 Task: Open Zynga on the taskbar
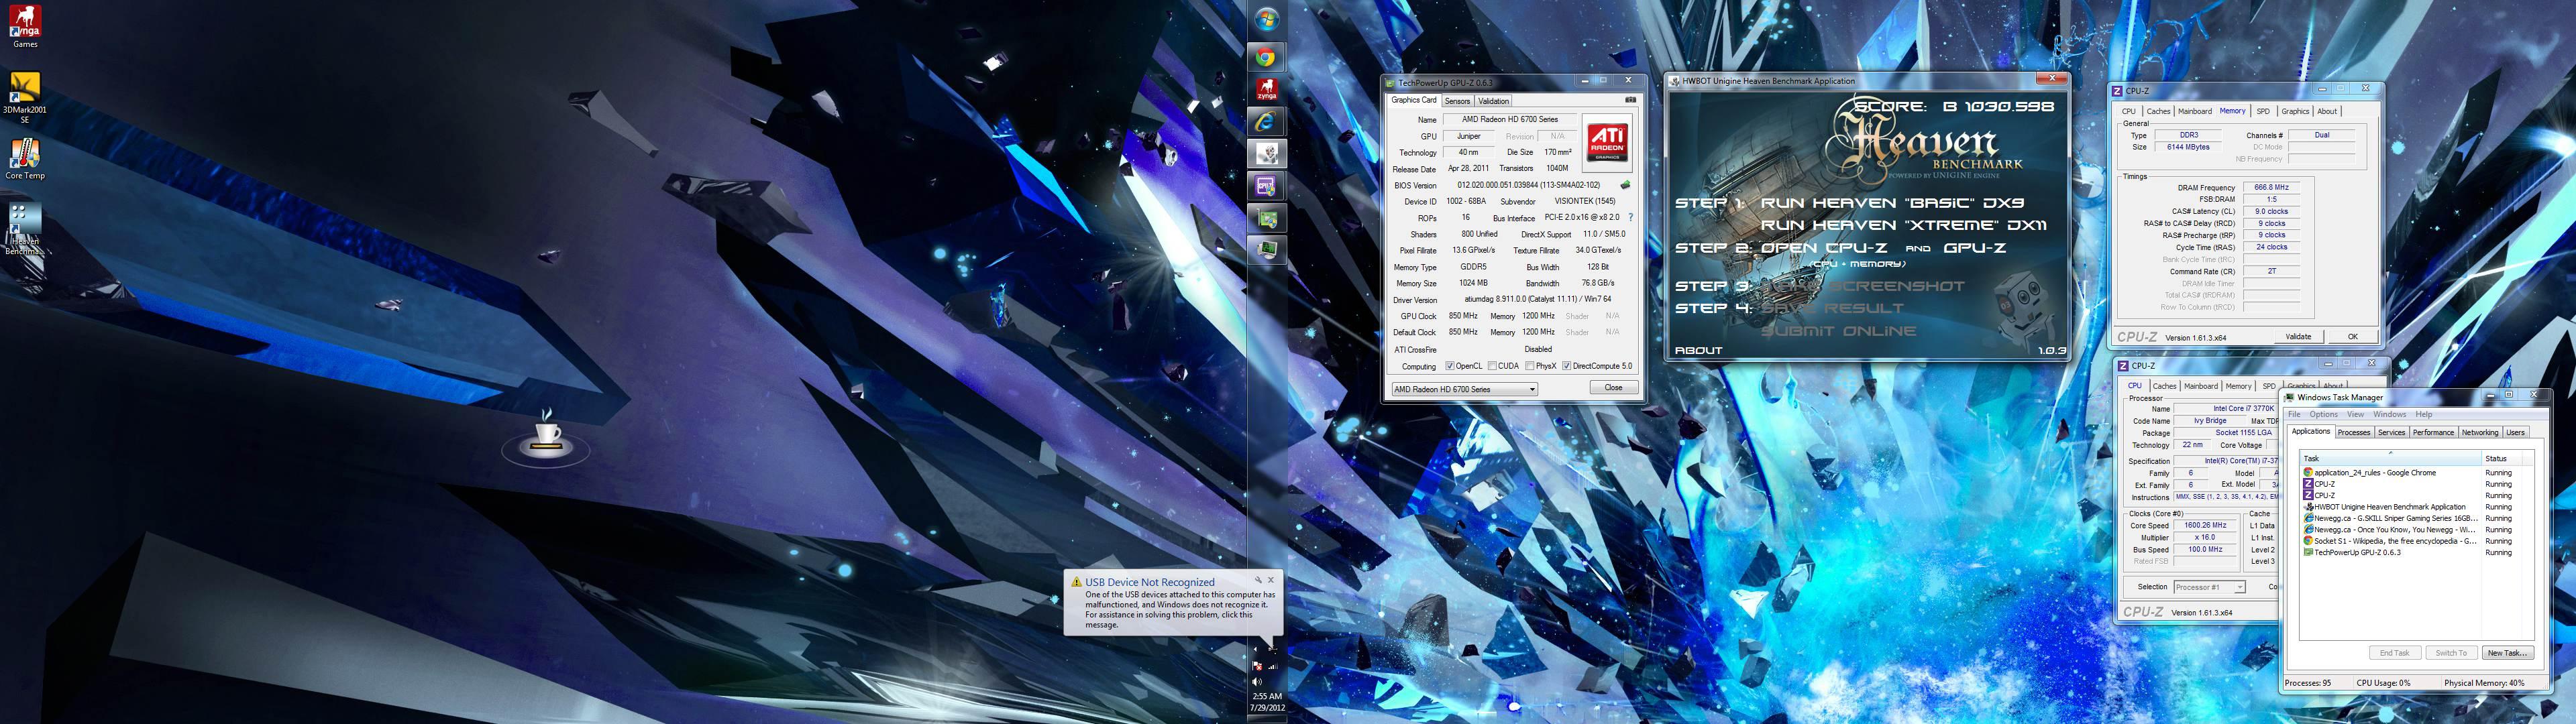pos(1266,90)
